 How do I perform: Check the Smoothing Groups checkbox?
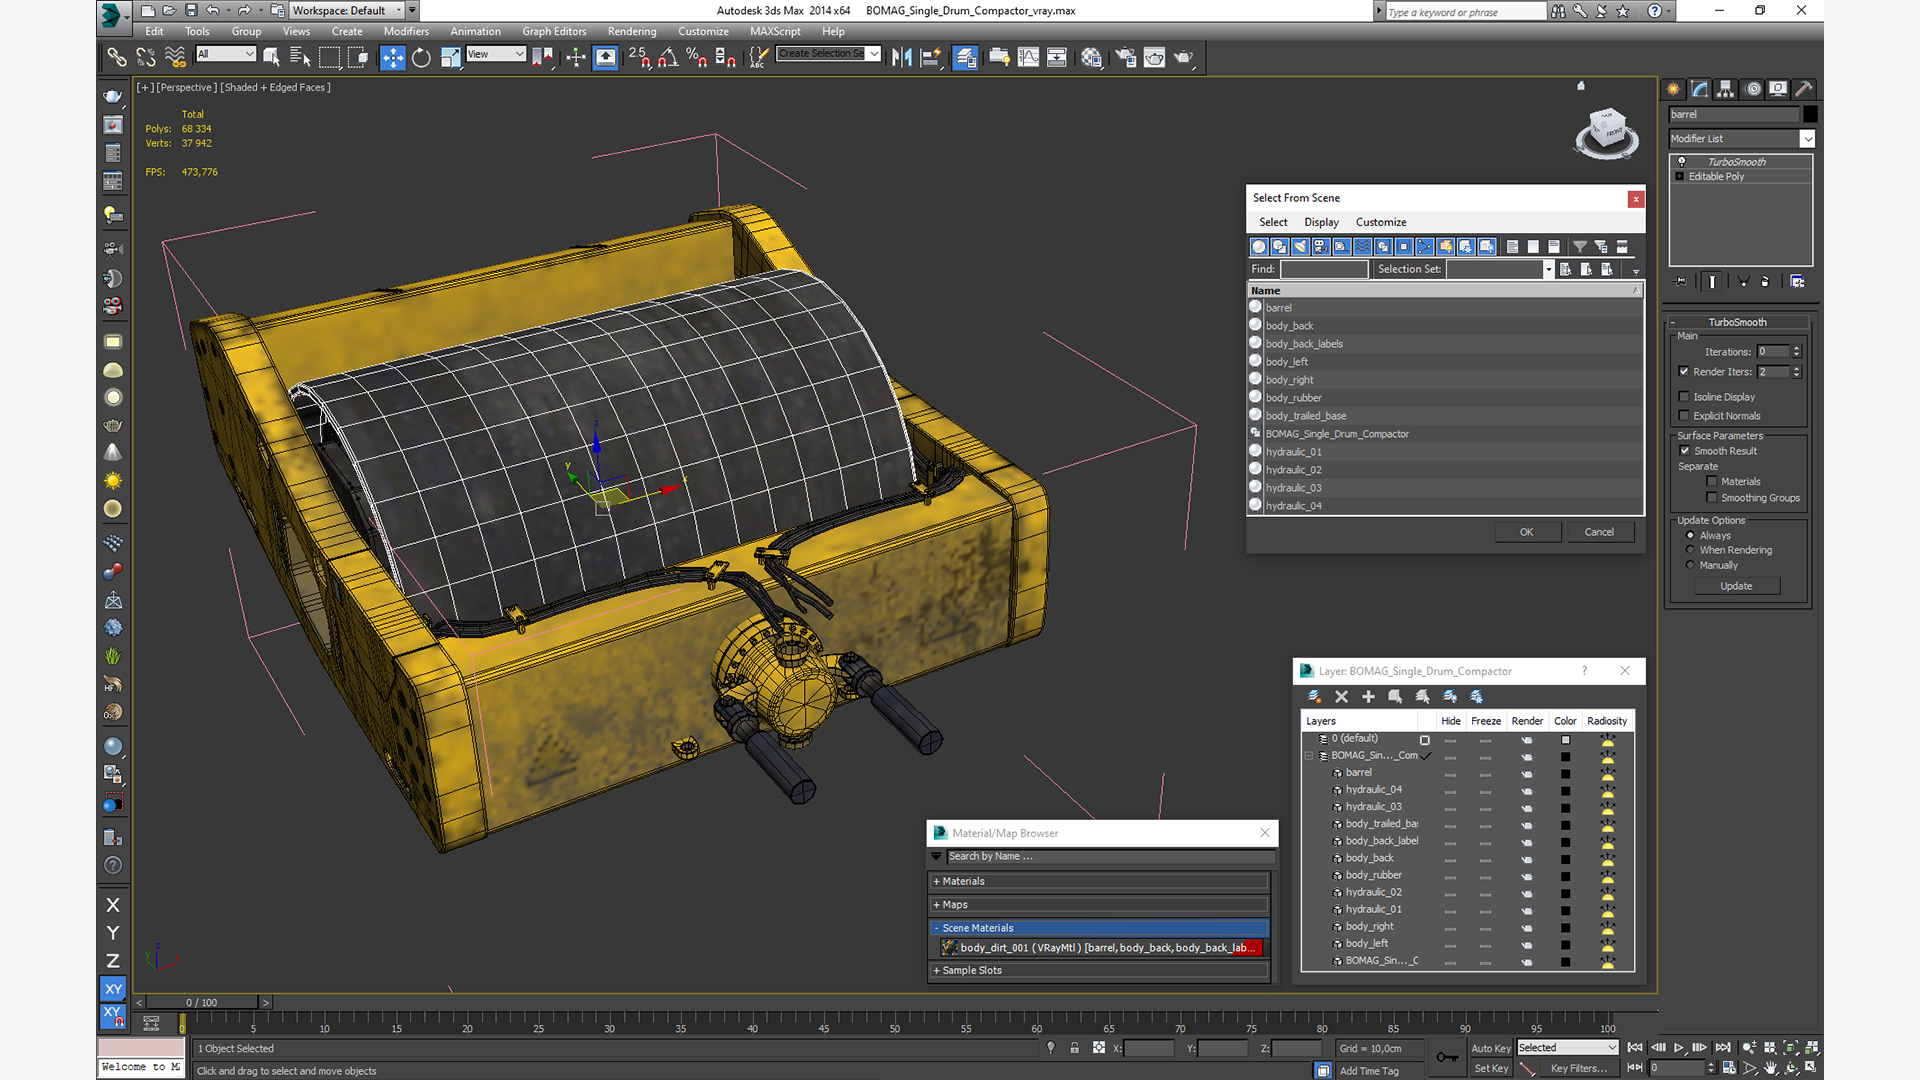tap(1712, 498)
